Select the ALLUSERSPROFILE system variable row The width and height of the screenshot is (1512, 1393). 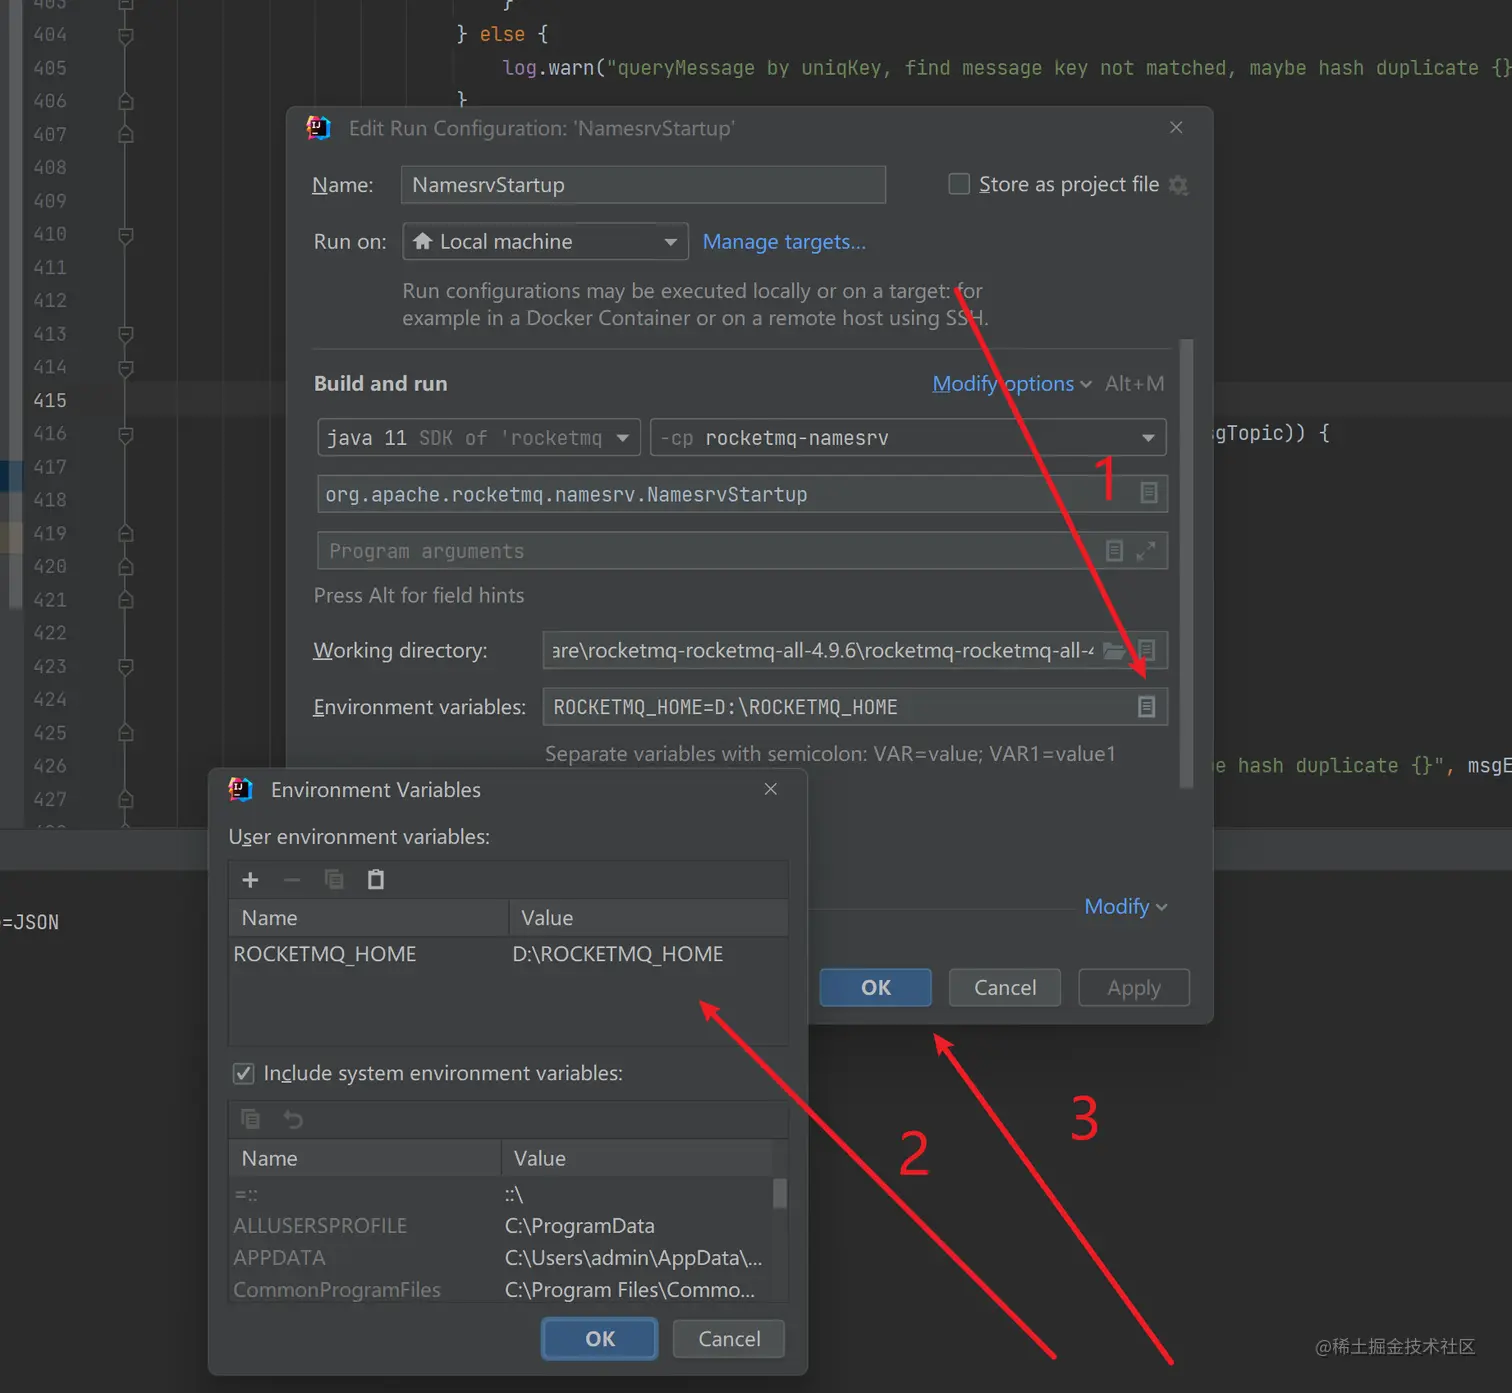click(x=500, y=1226)
